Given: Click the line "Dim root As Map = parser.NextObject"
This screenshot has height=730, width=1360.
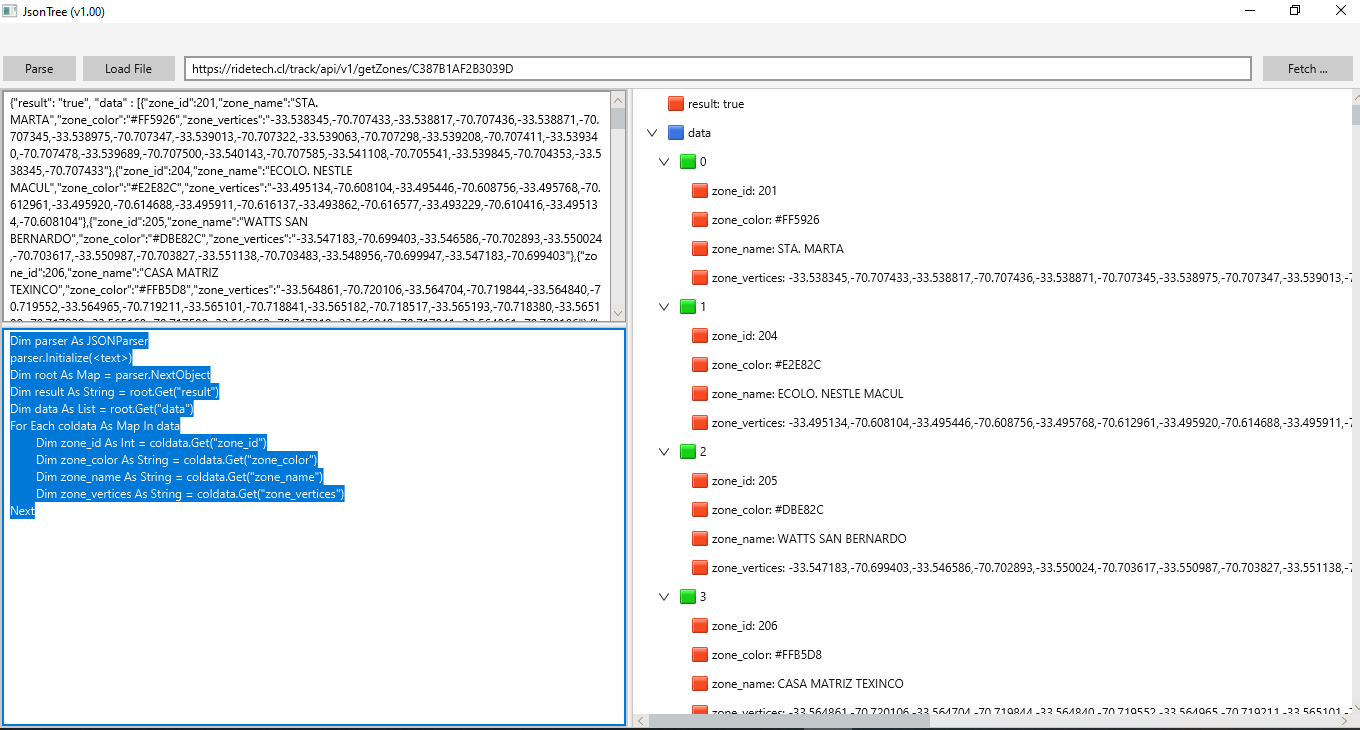Looking at the screenshot, I should pyautogui.click(x=110, y=375).
